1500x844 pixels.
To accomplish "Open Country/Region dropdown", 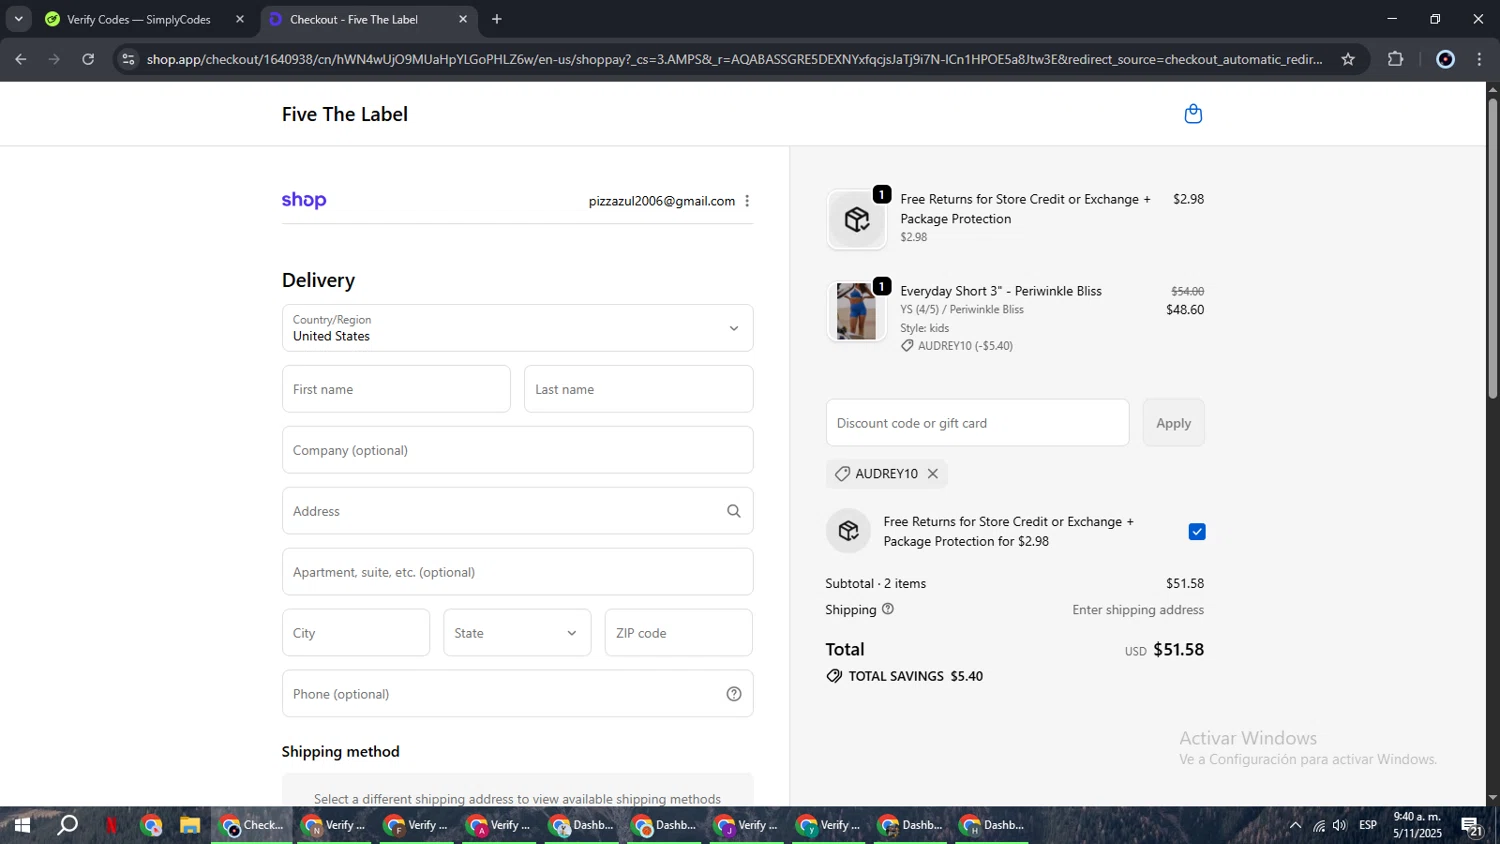I will click(517, 328).
